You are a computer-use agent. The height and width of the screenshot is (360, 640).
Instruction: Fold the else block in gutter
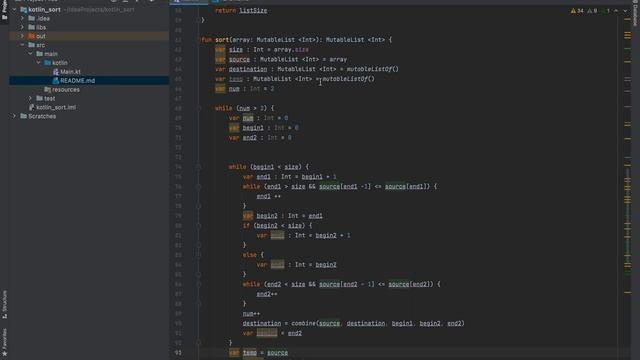click(199, 255)
